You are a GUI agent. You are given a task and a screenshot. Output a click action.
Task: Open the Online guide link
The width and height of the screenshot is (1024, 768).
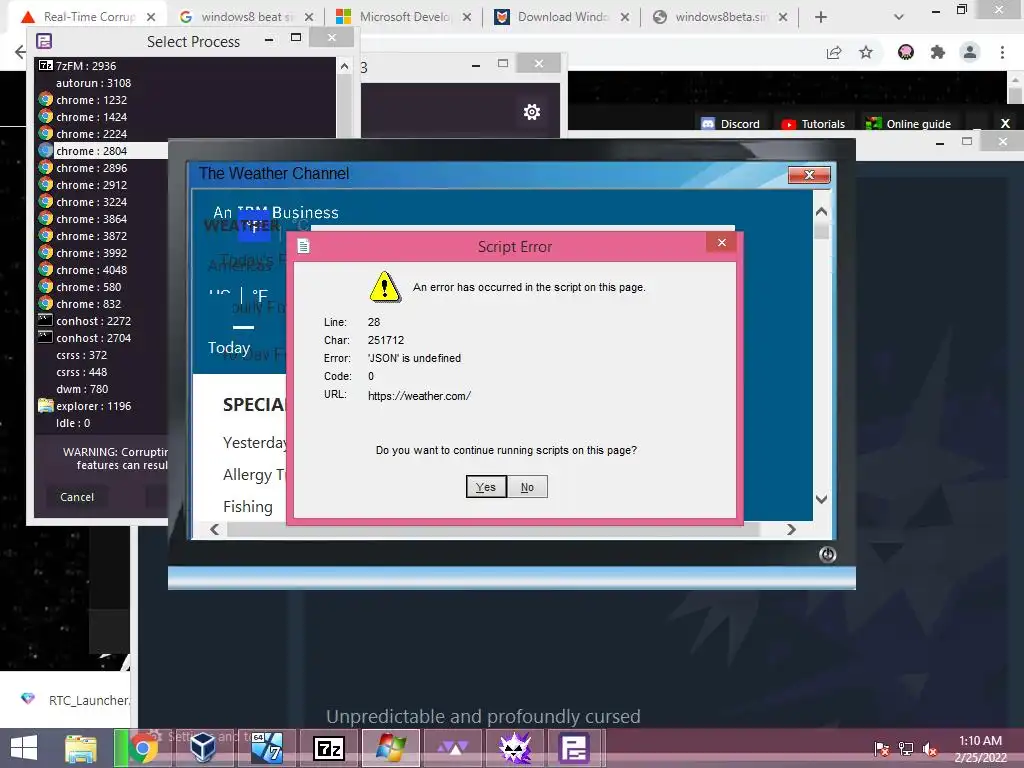tap(908, 123)
